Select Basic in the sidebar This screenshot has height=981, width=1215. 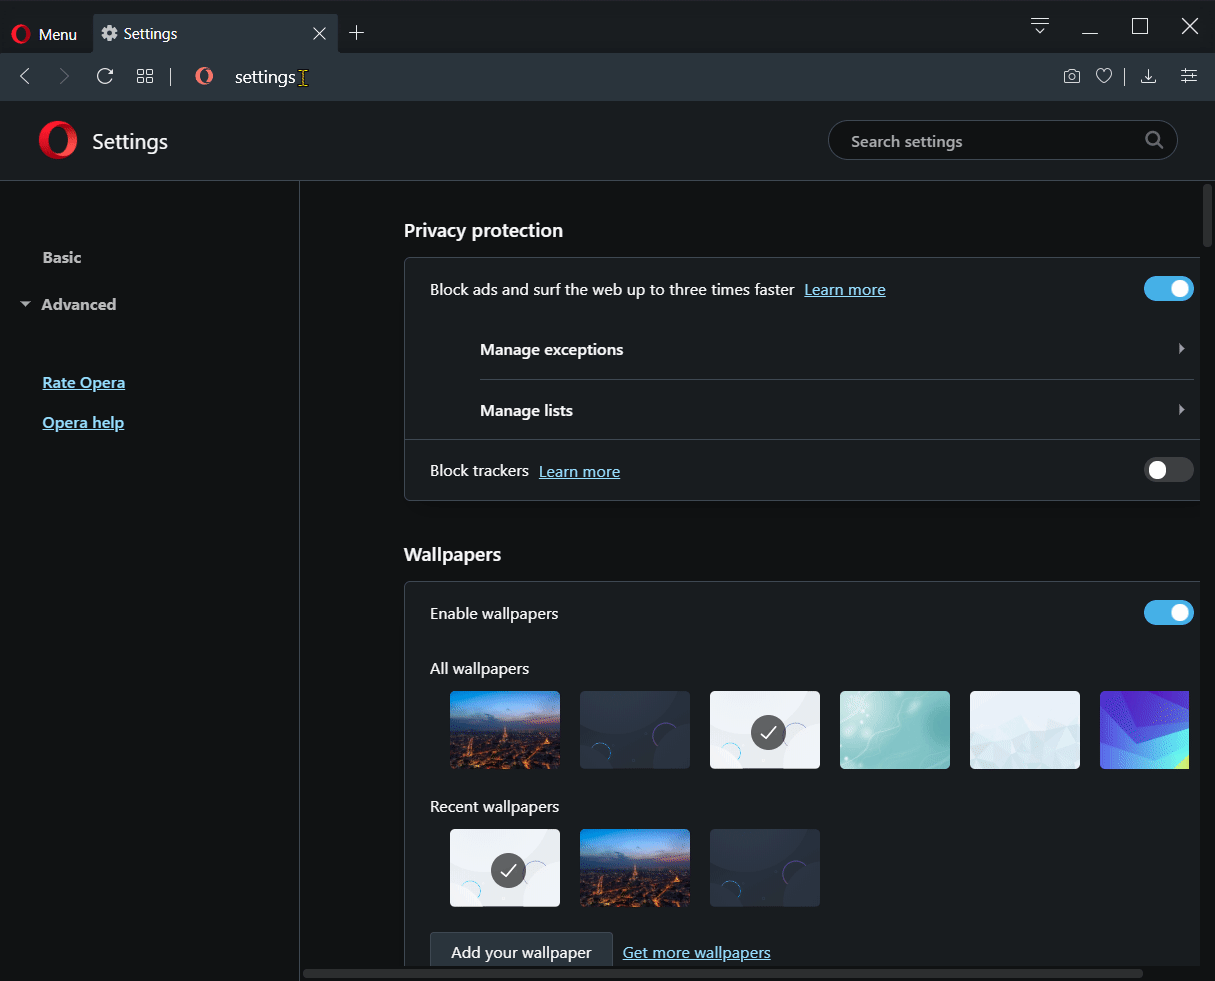(62, 257)
